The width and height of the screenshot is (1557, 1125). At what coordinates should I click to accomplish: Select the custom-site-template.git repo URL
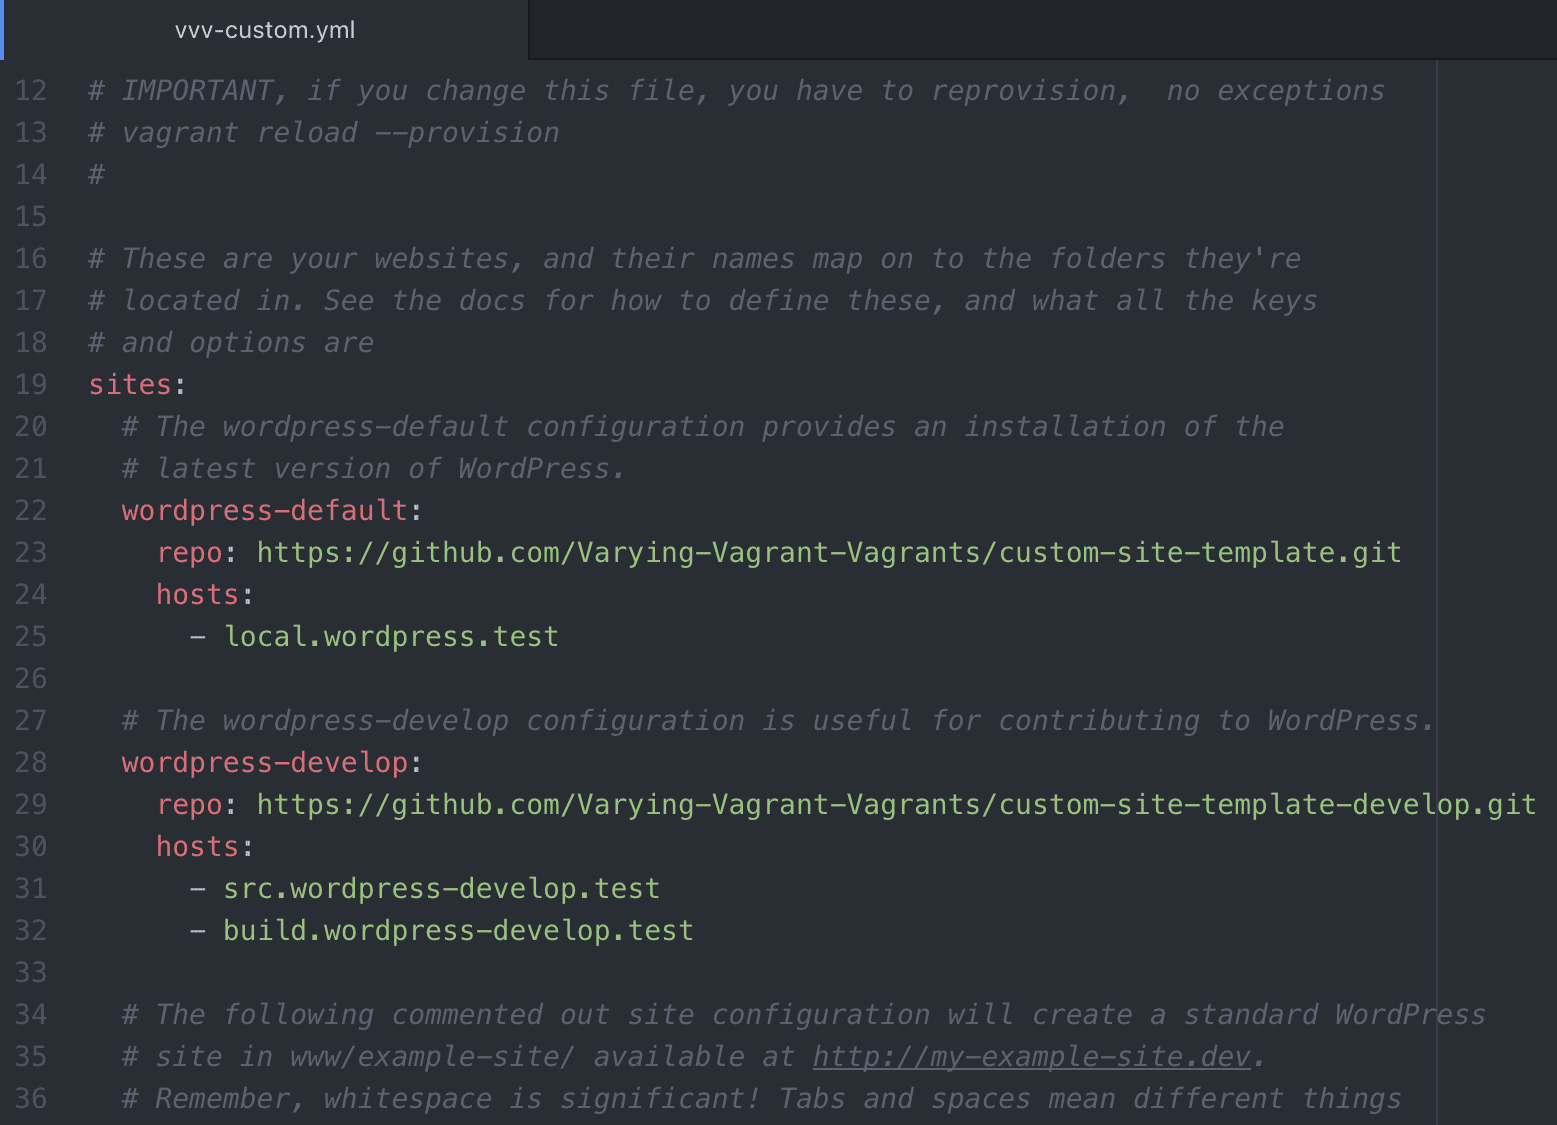tap(828, 552)
